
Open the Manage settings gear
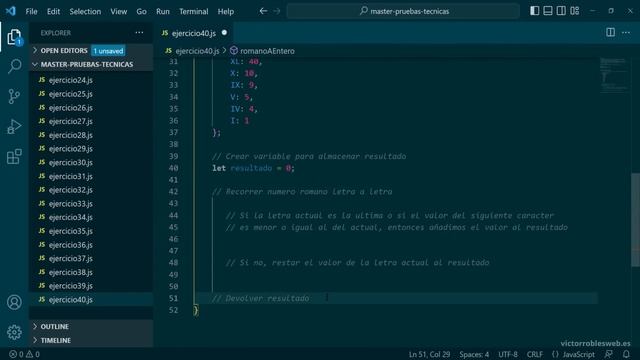(x=14, y=332)
